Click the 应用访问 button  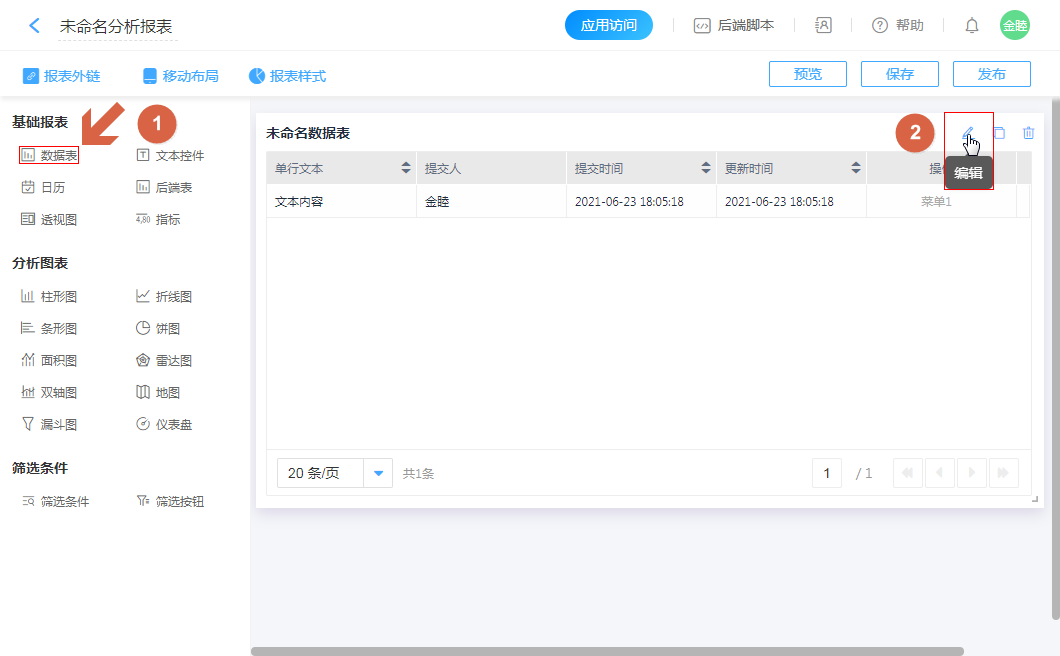609,26
